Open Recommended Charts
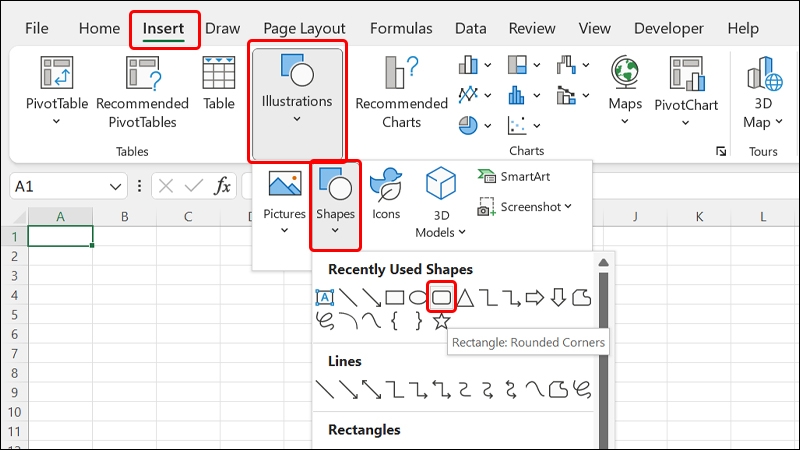 point(402,92)
